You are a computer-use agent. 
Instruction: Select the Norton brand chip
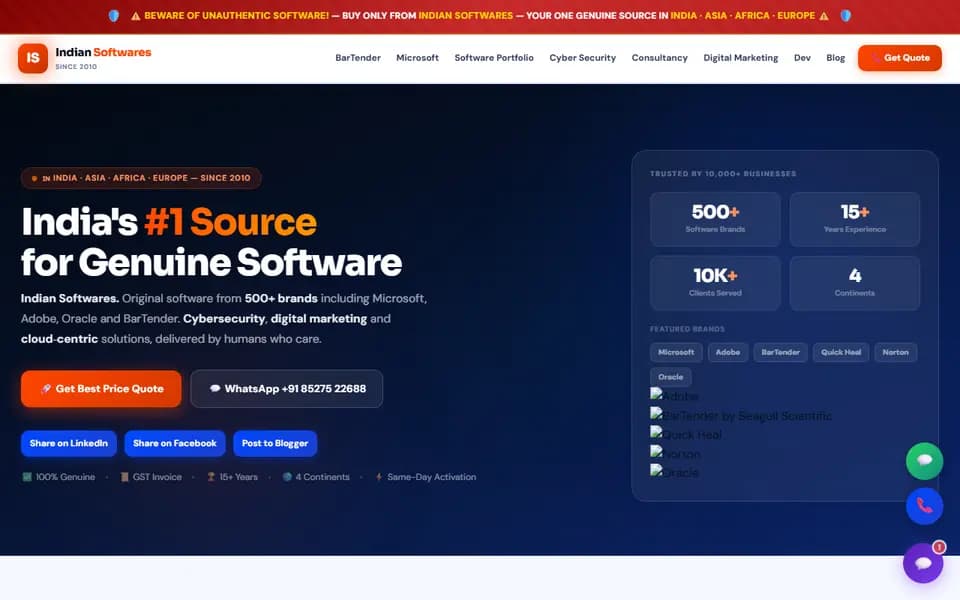click(x=895, y=353)
